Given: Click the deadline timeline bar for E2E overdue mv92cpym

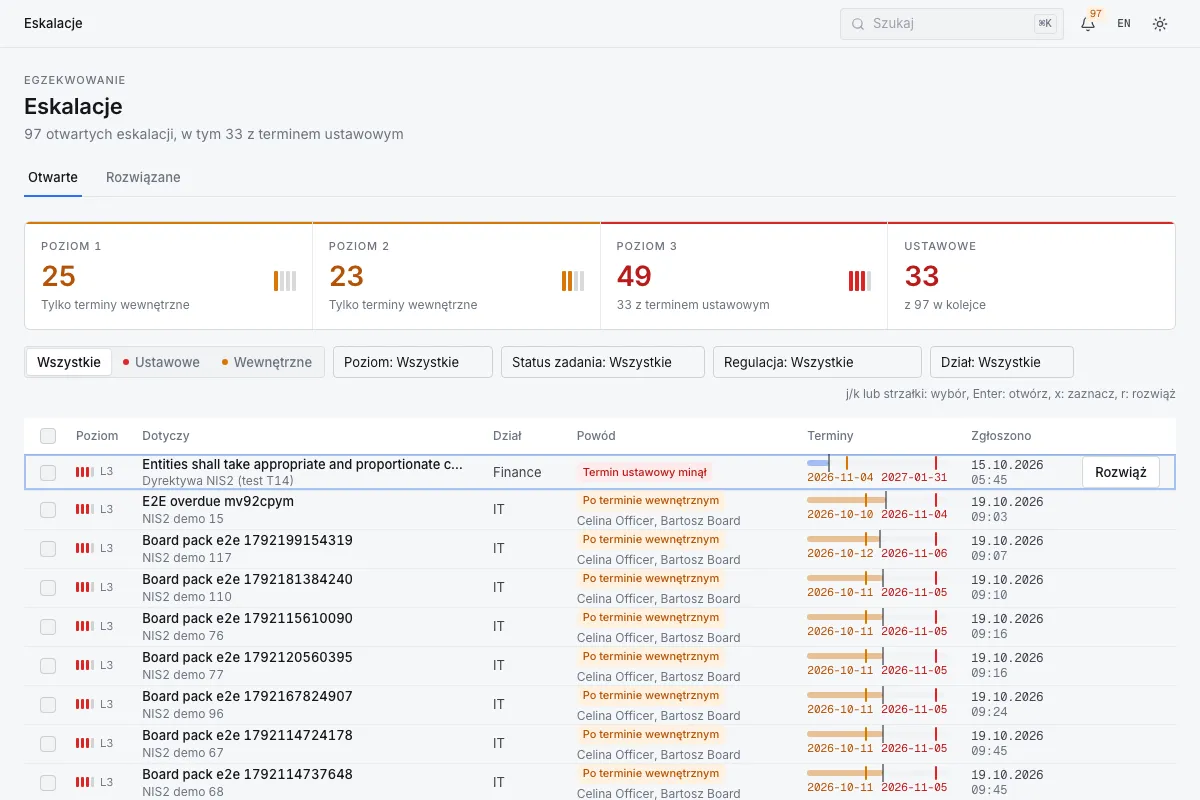Looking at the screenshot, I should tap(877, 498).
